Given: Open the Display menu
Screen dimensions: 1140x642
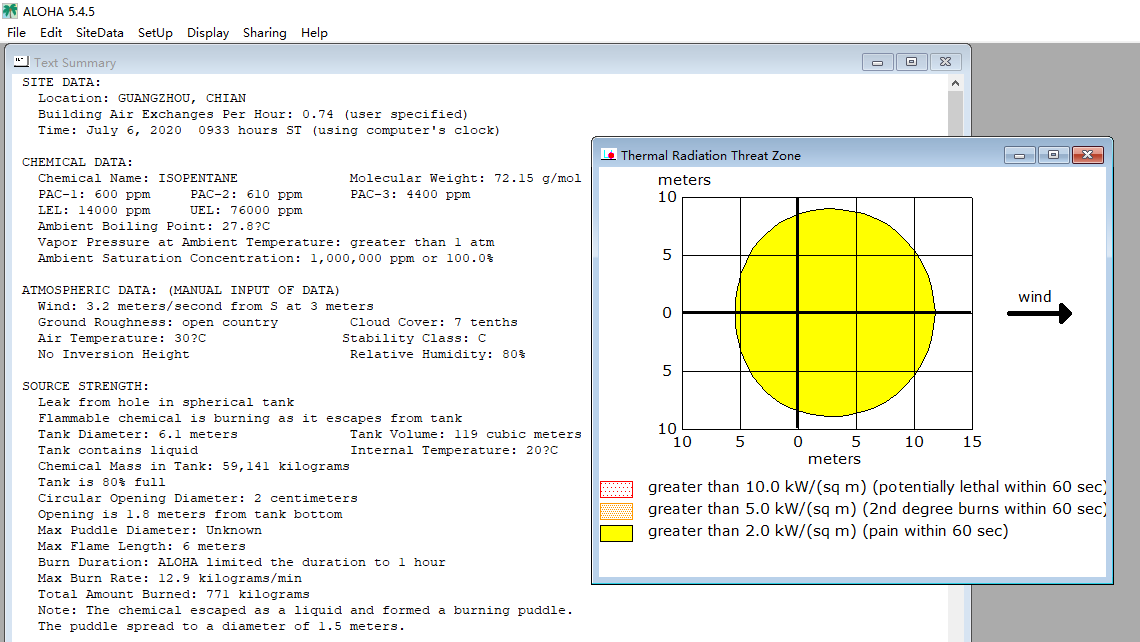Looking at the screenshot, I should click(x=208, y=33).
